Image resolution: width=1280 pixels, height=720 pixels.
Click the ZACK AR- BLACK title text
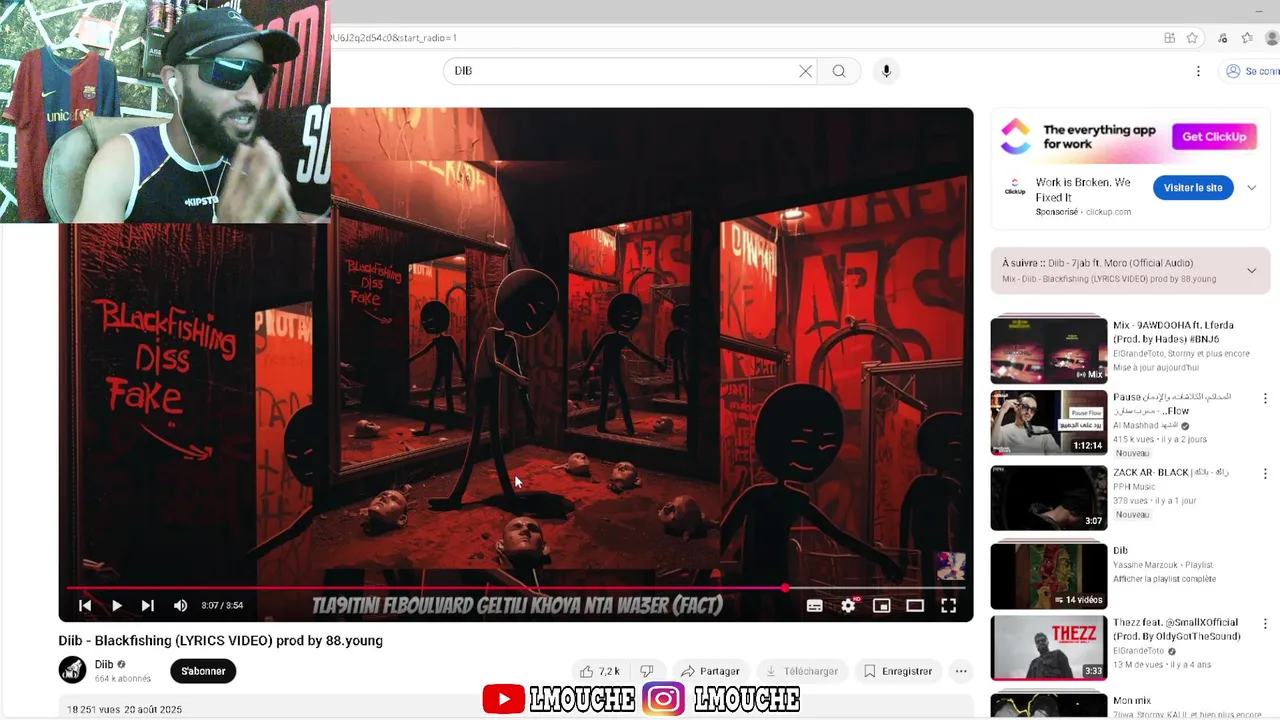[1171, 472]
